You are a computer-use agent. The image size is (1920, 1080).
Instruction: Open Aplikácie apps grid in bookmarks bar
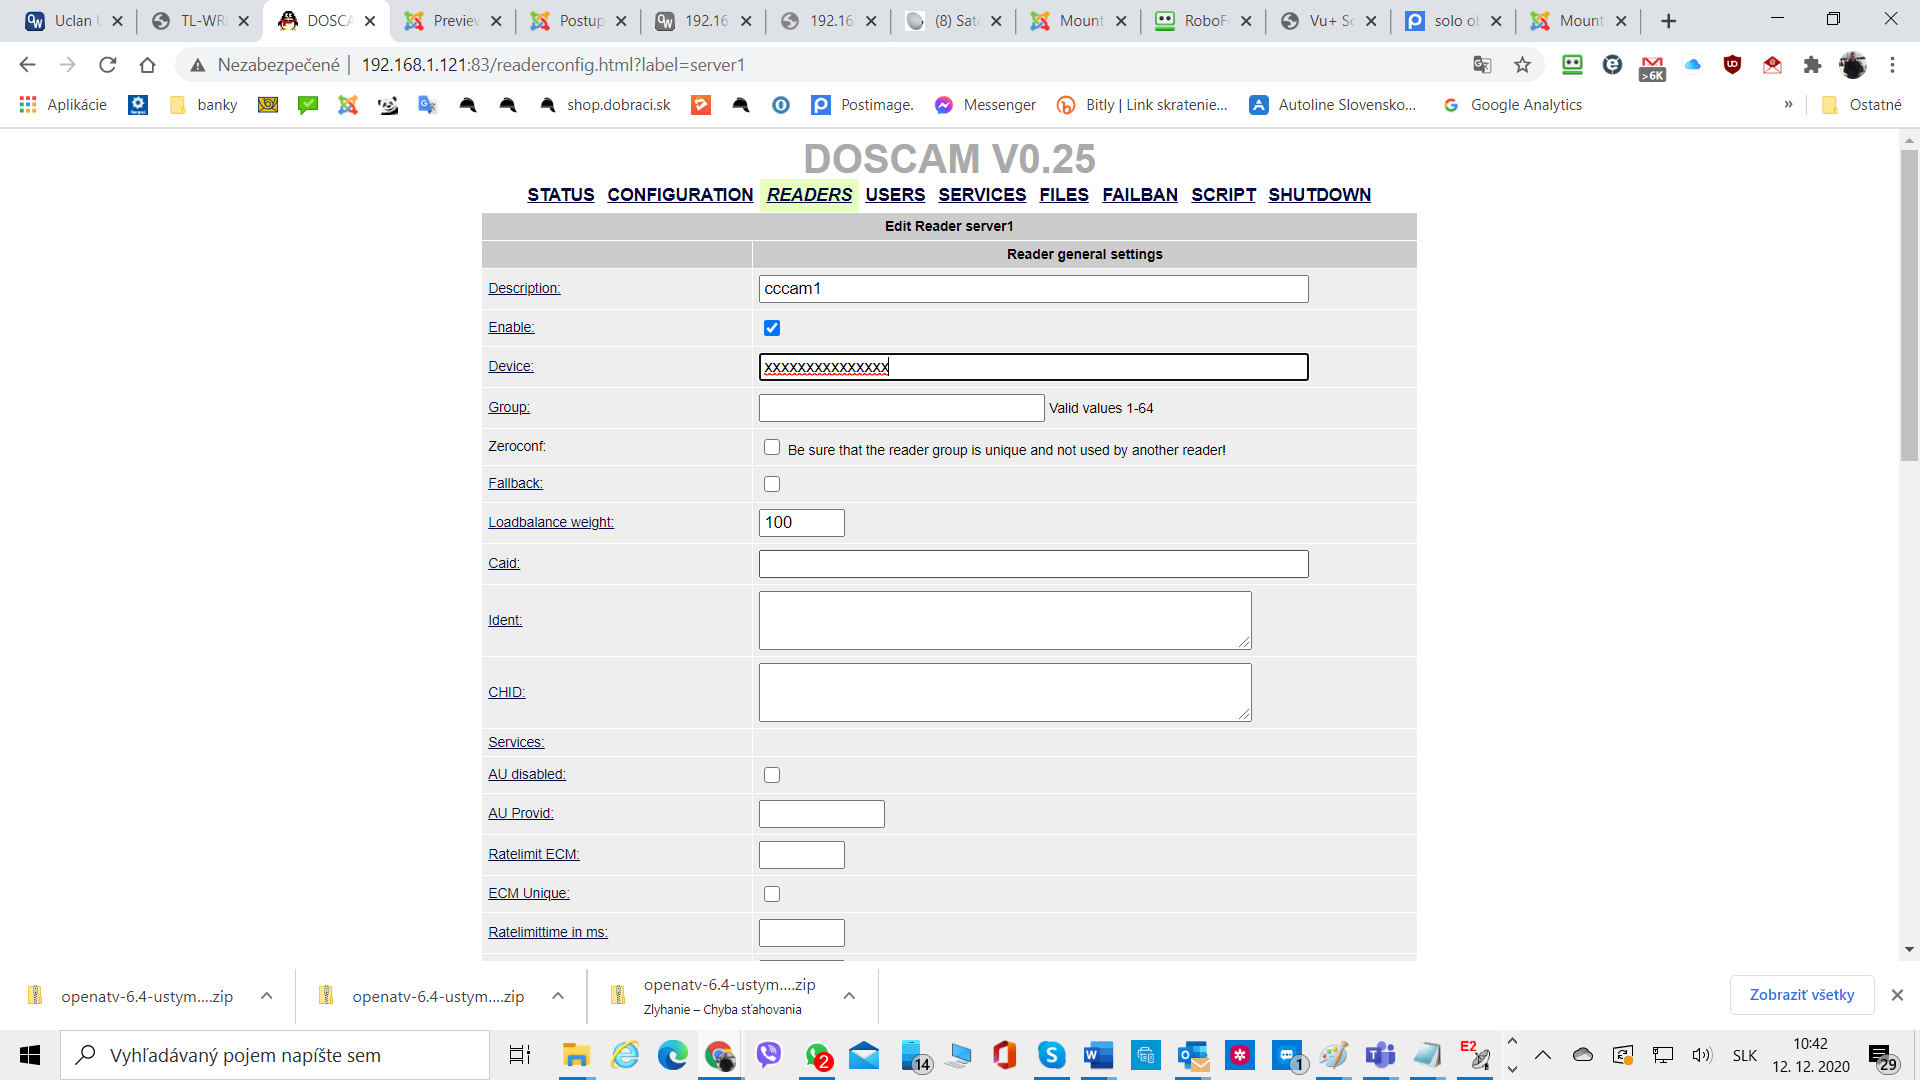[x=28, y=105]
